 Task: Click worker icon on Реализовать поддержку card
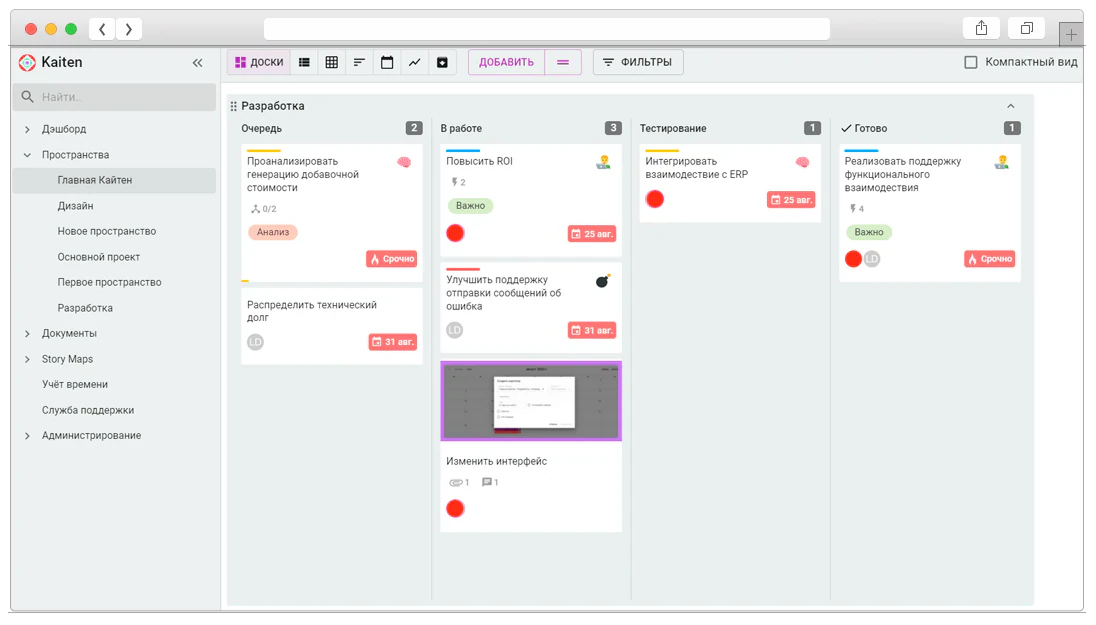pos(1002,162)
